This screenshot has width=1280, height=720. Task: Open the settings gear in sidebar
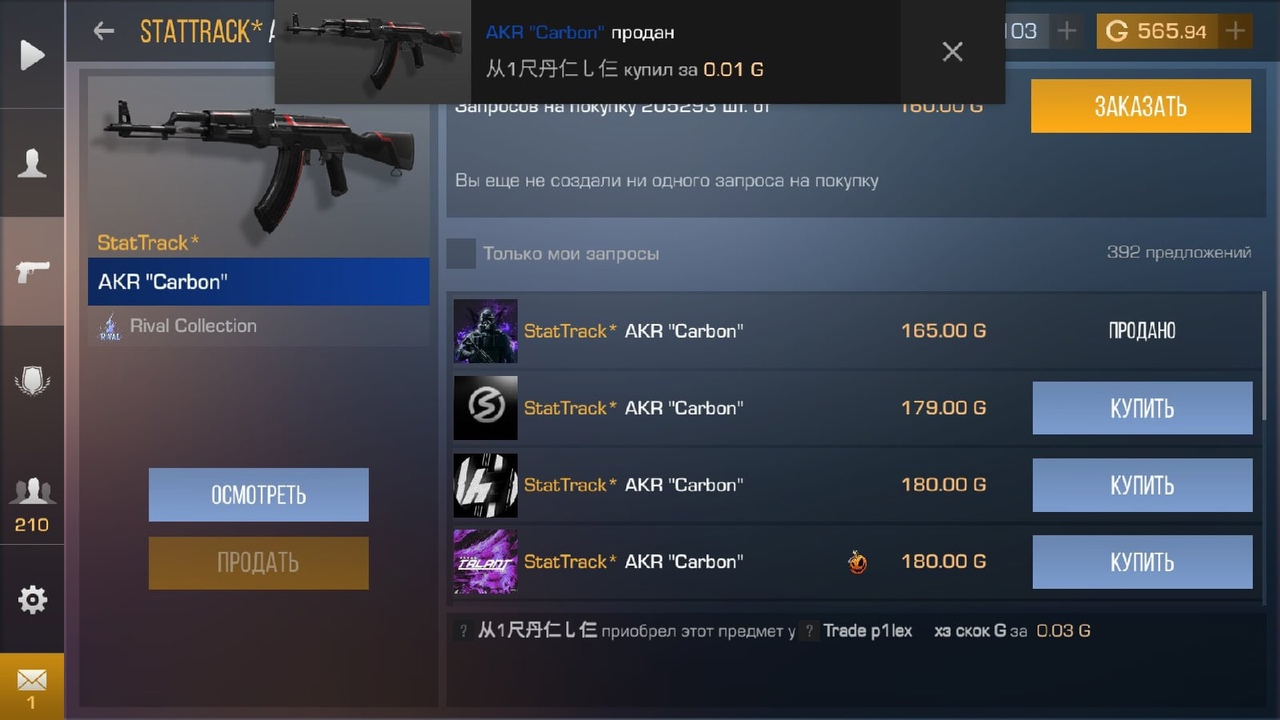point(32,599)
